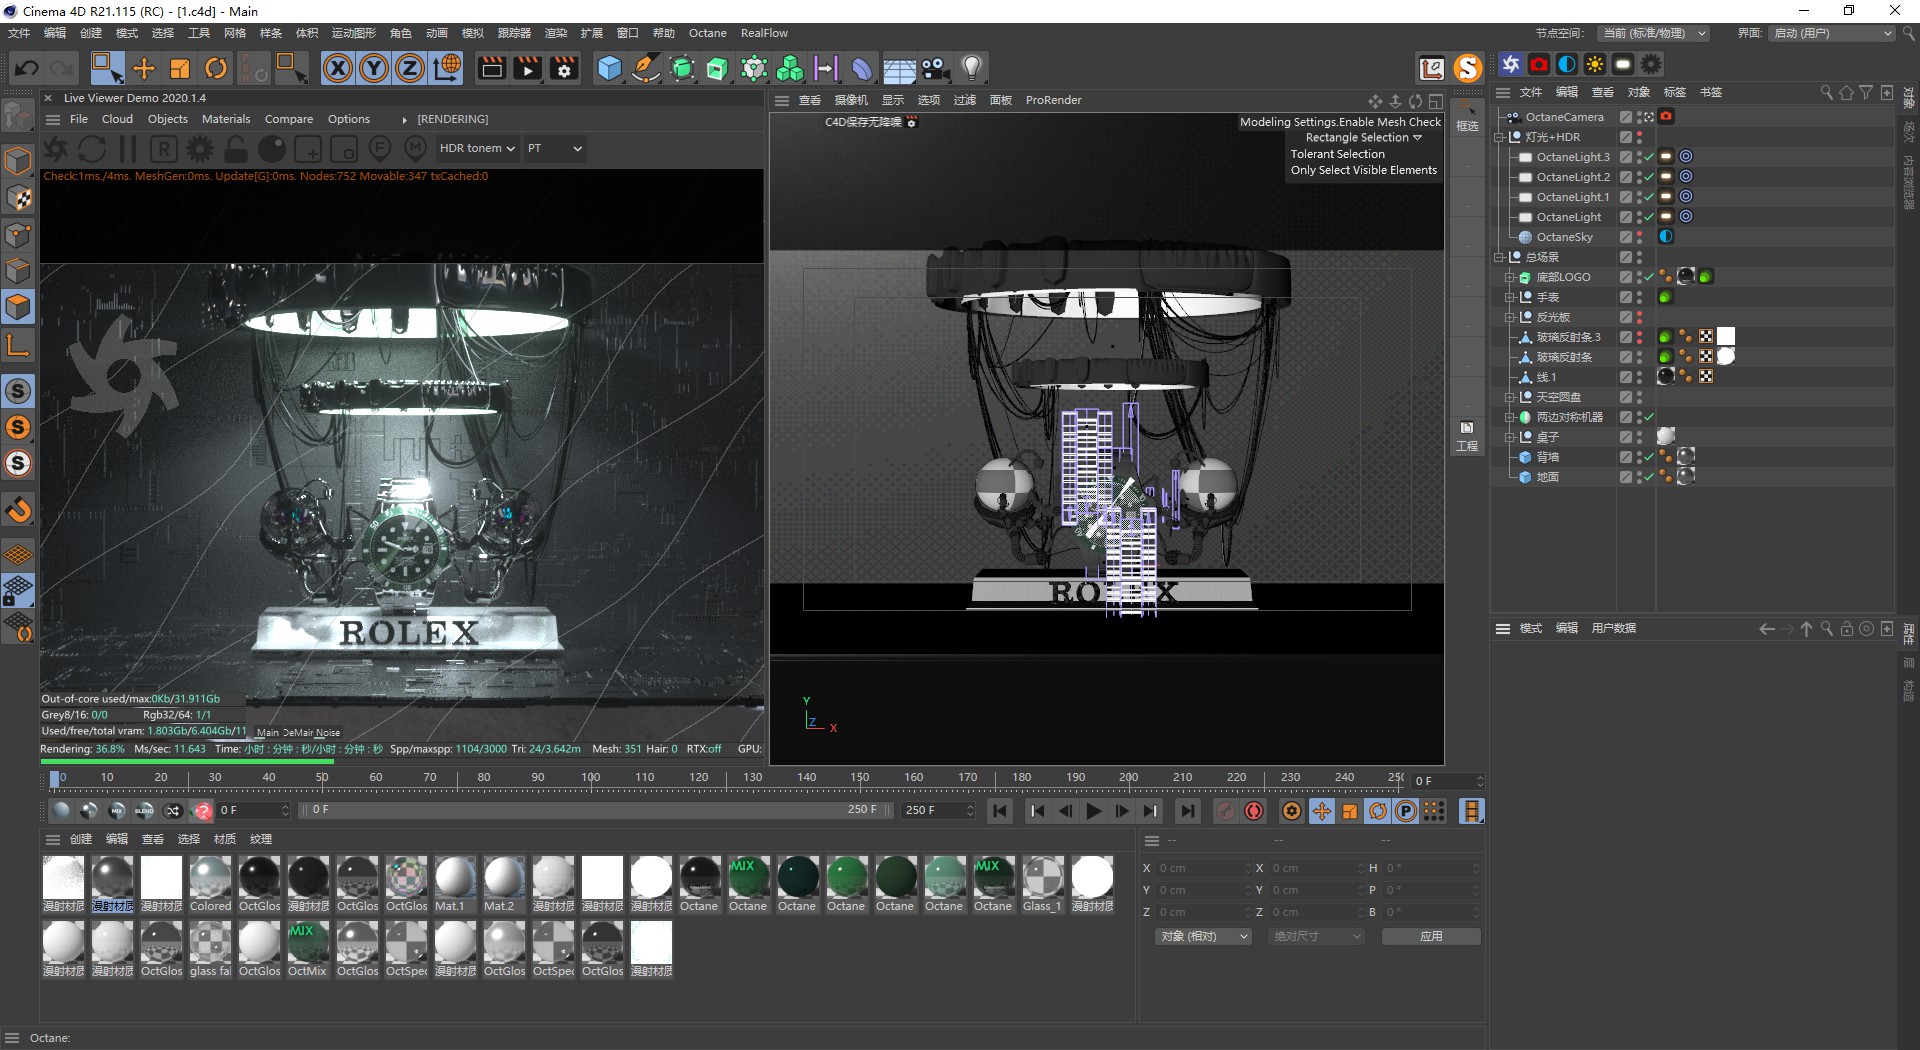
Task: Expand the 桌子 group
Action: (x=1510, y=437)
